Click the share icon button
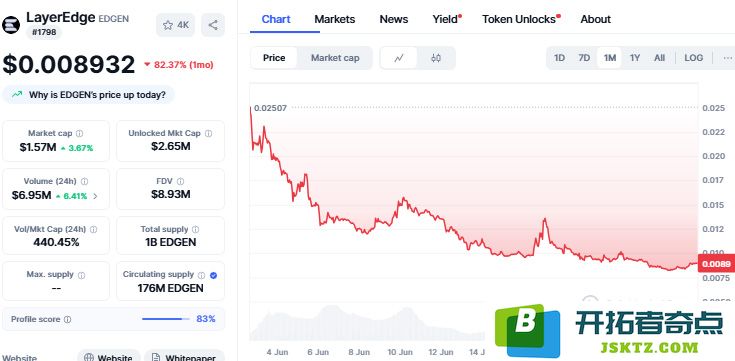Image resolution: width=735 pixels, height=361 pixels. (213, 25)
